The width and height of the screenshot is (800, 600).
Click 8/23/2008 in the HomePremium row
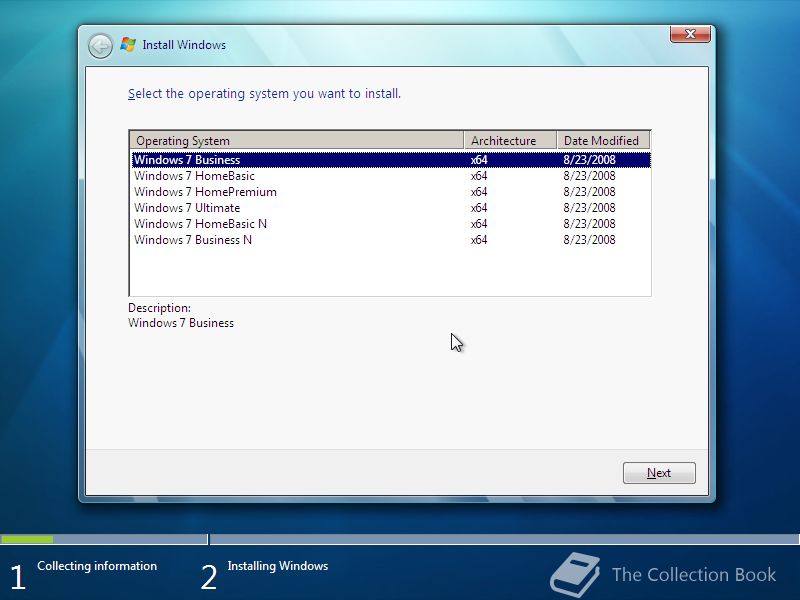tap(589, 192)
